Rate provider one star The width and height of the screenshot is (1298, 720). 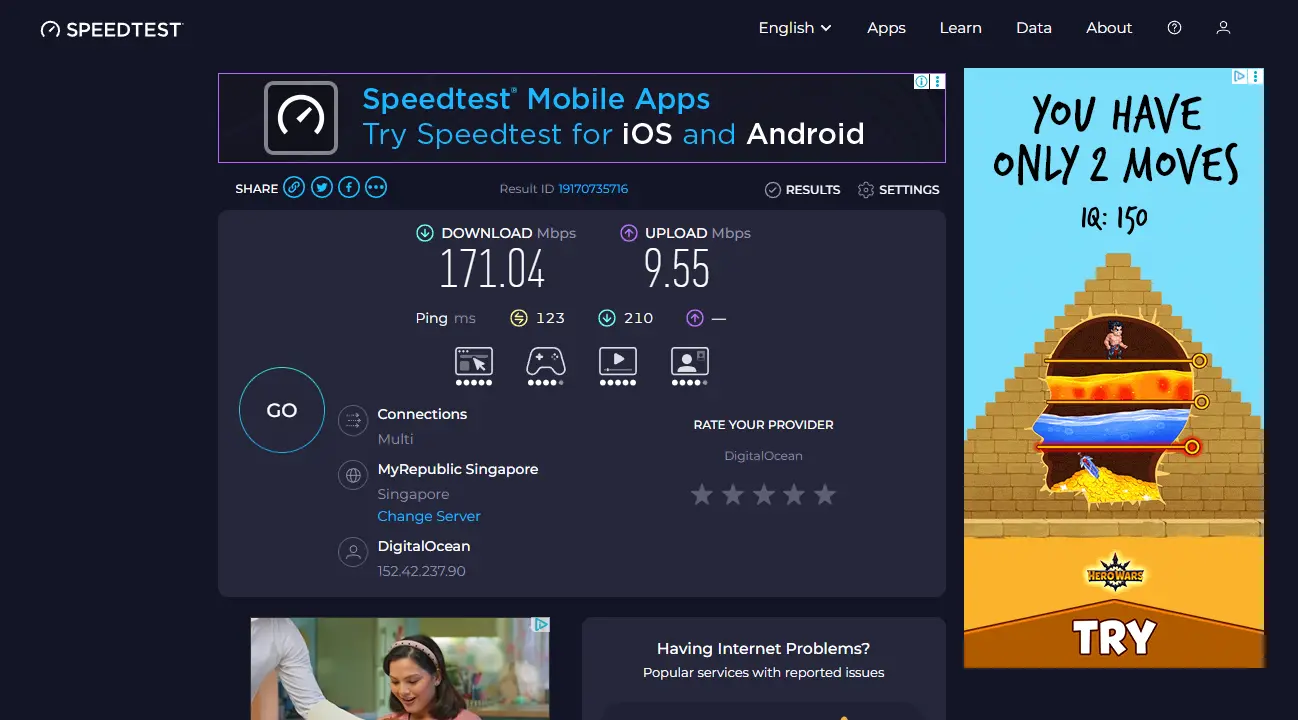(x=702, y=494)
